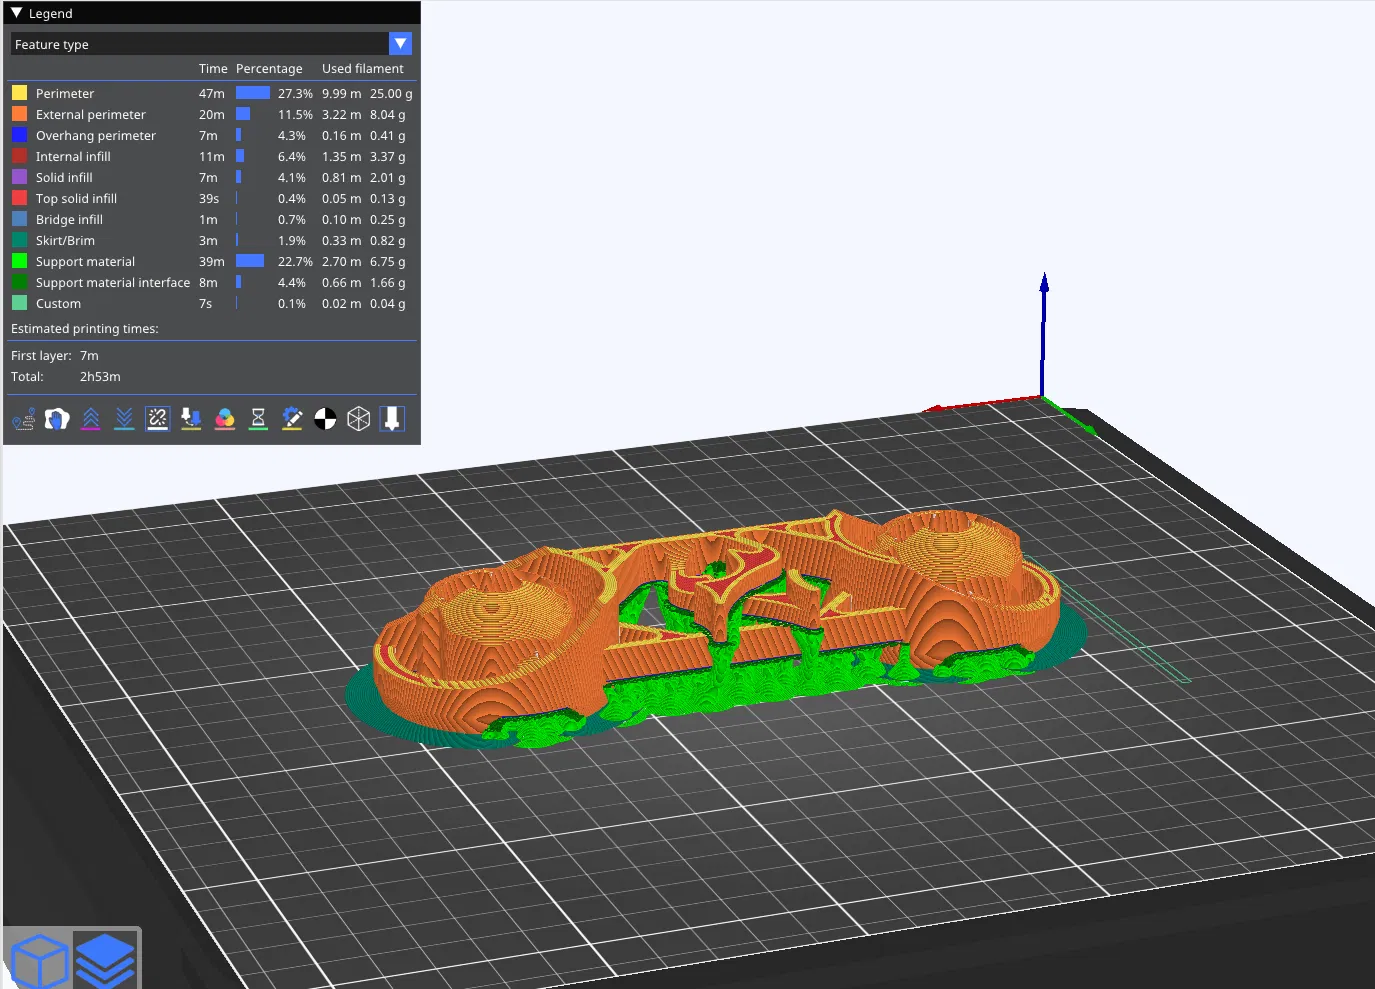Click the Support material percentage bar
Screen dimensions: 1375x989
[x=250, y=261]
